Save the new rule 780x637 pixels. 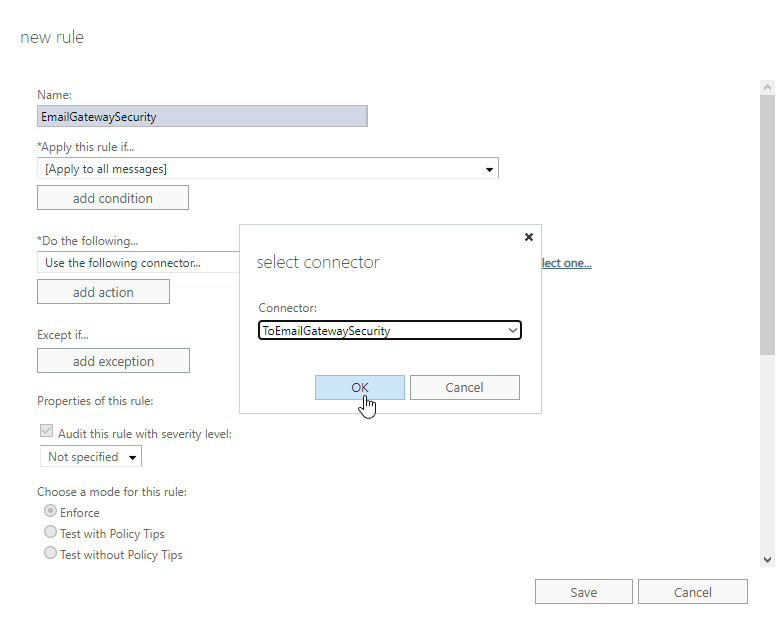[x=584, y=592]
